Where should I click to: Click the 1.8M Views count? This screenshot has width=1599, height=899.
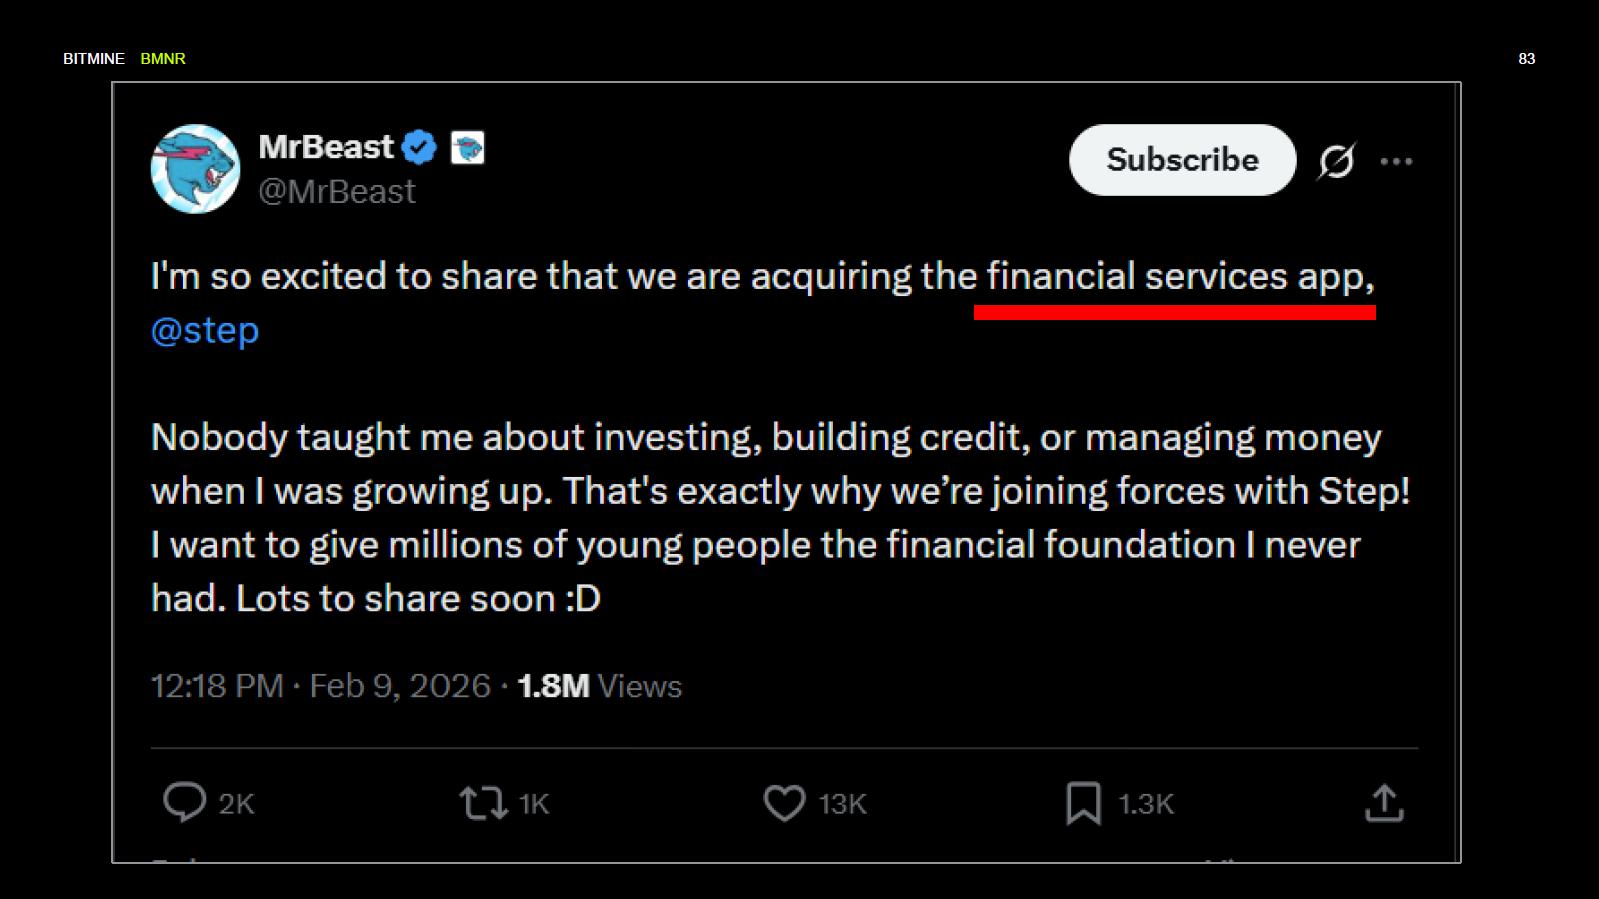point(599,686)
